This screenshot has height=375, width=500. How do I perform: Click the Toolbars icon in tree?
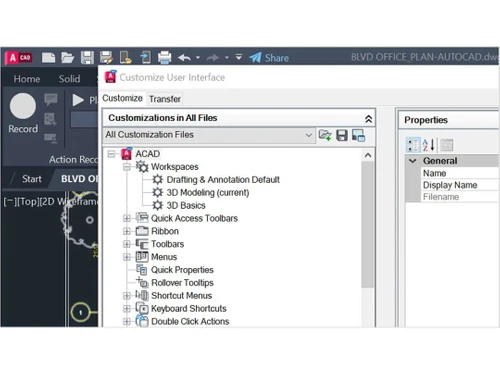pos(142,244)
